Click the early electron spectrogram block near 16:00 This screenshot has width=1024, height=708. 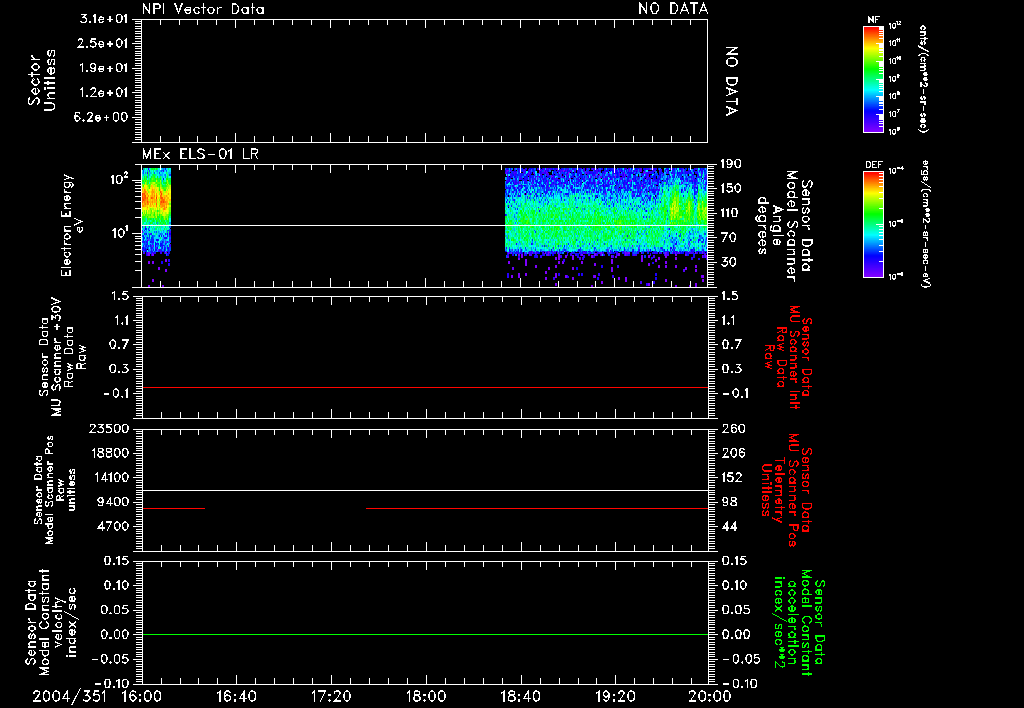pyautogui.click(x=156, y=210)
